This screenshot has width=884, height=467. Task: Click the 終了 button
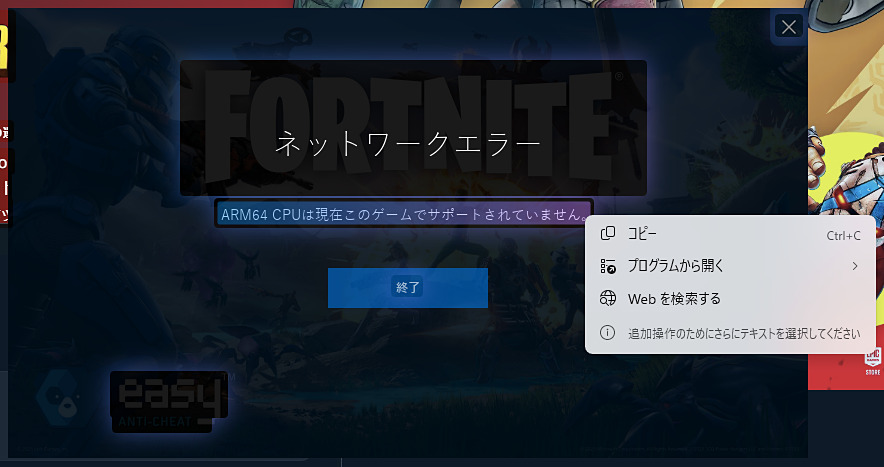pos(408,288)
